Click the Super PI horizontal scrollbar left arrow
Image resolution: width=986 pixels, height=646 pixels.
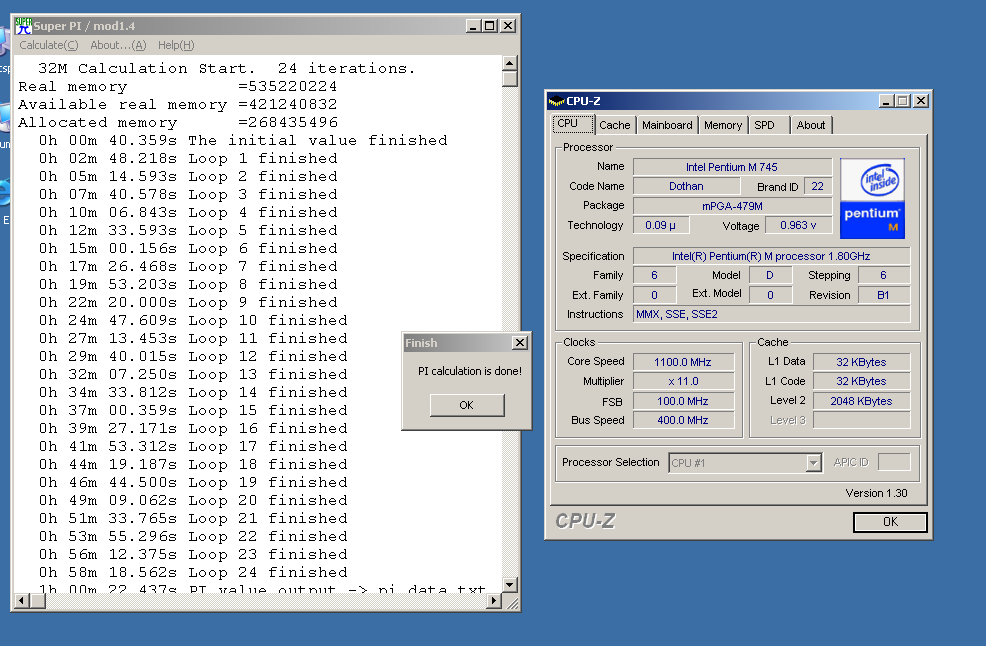click(x=21, y=601)
